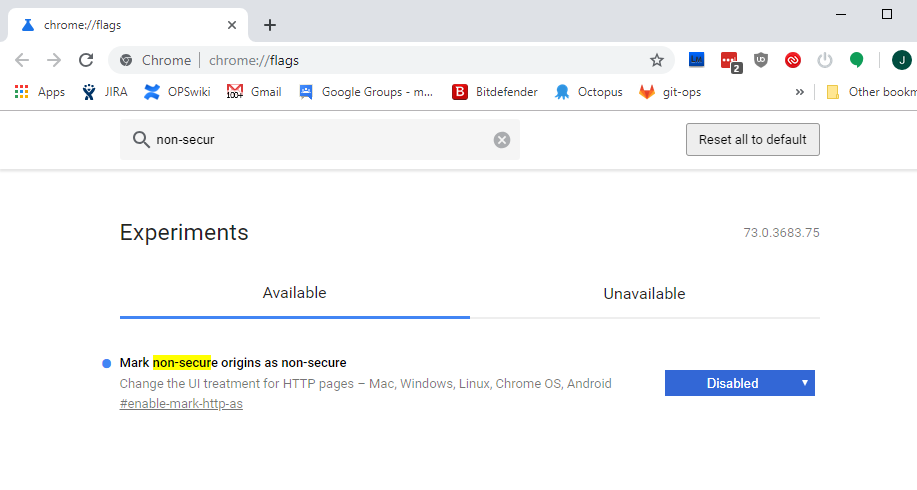Viewport: 917px width, 490px height.
Task: Open a new tab with the plus button
Action: click(x=270, y=25)
